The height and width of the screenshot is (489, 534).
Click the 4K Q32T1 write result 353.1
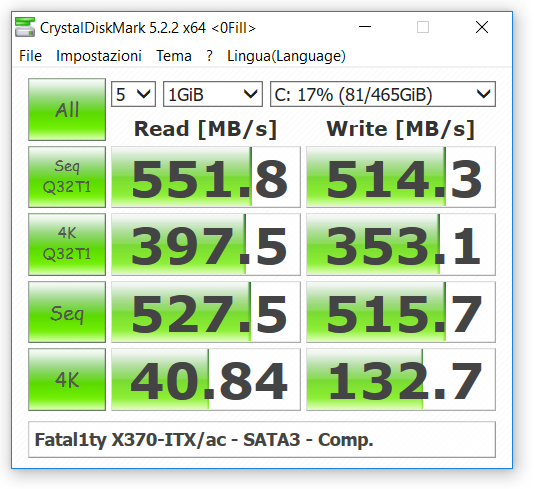click(x=401, y=244)
